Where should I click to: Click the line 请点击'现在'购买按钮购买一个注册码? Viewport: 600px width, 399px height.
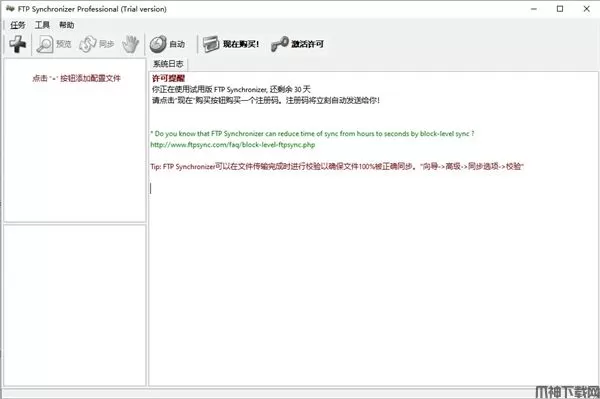266,101
